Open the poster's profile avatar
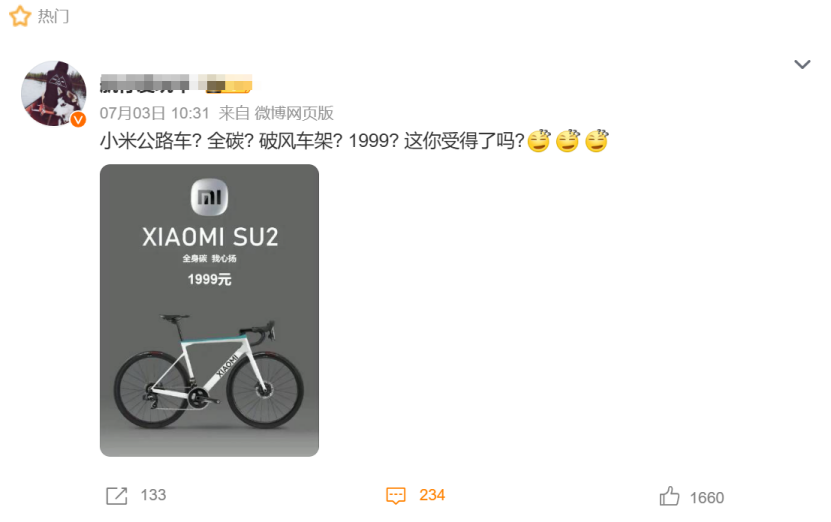This screenshot has height=522, width=831. coord(54,93)
